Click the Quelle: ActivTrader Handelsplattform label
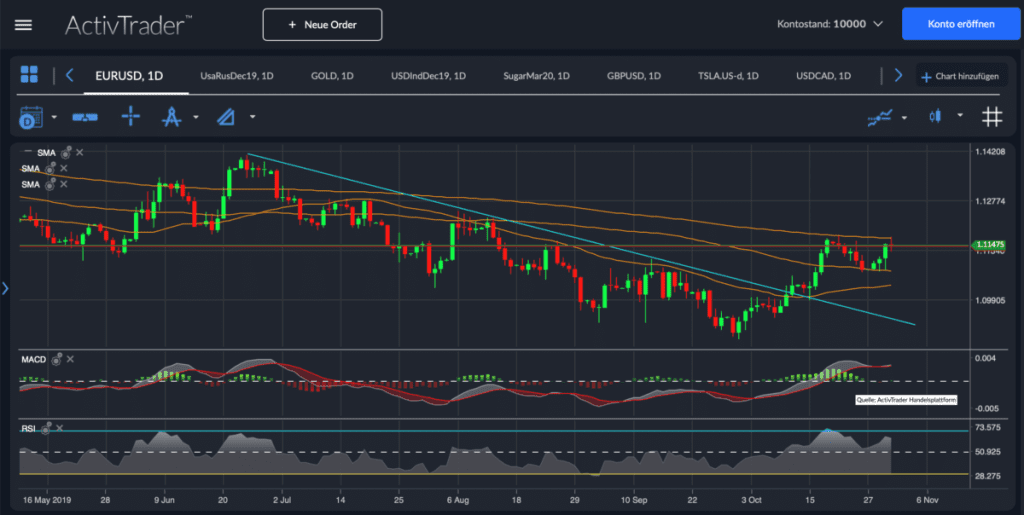 pyautogui.click(x=906, y=399)
